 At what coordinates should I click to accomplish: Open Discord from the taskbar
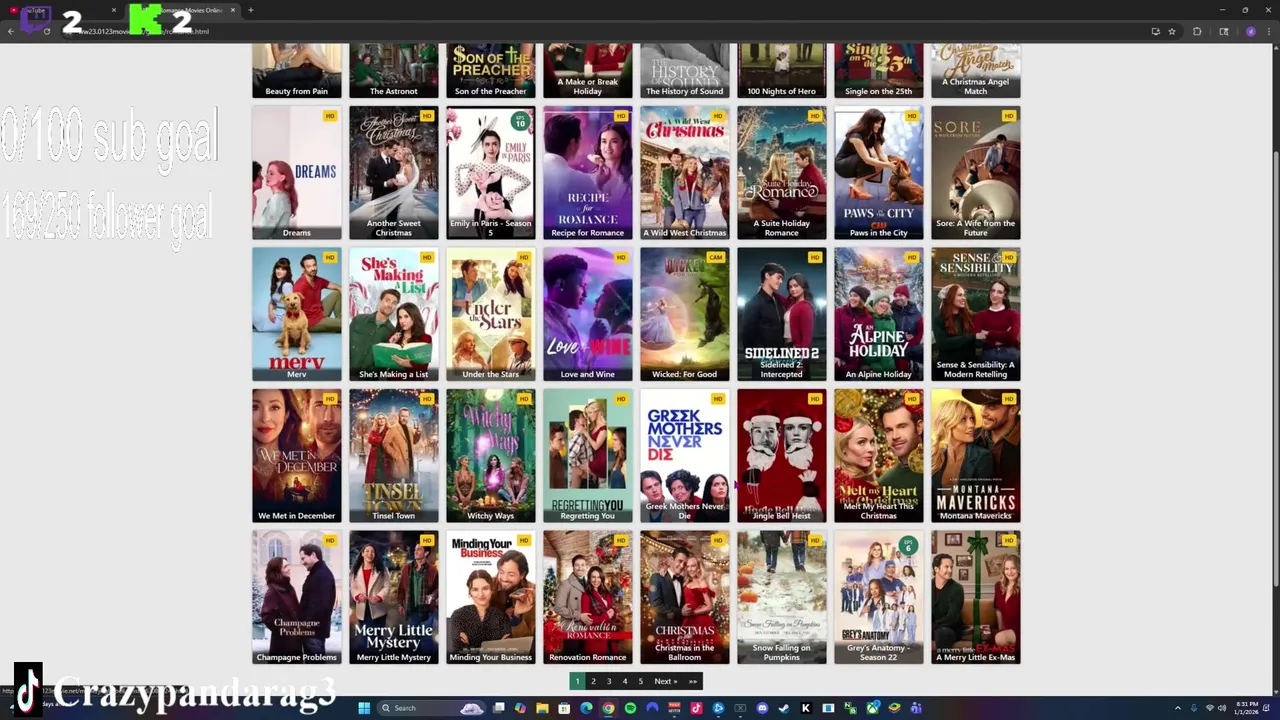(x=762, y=708)
